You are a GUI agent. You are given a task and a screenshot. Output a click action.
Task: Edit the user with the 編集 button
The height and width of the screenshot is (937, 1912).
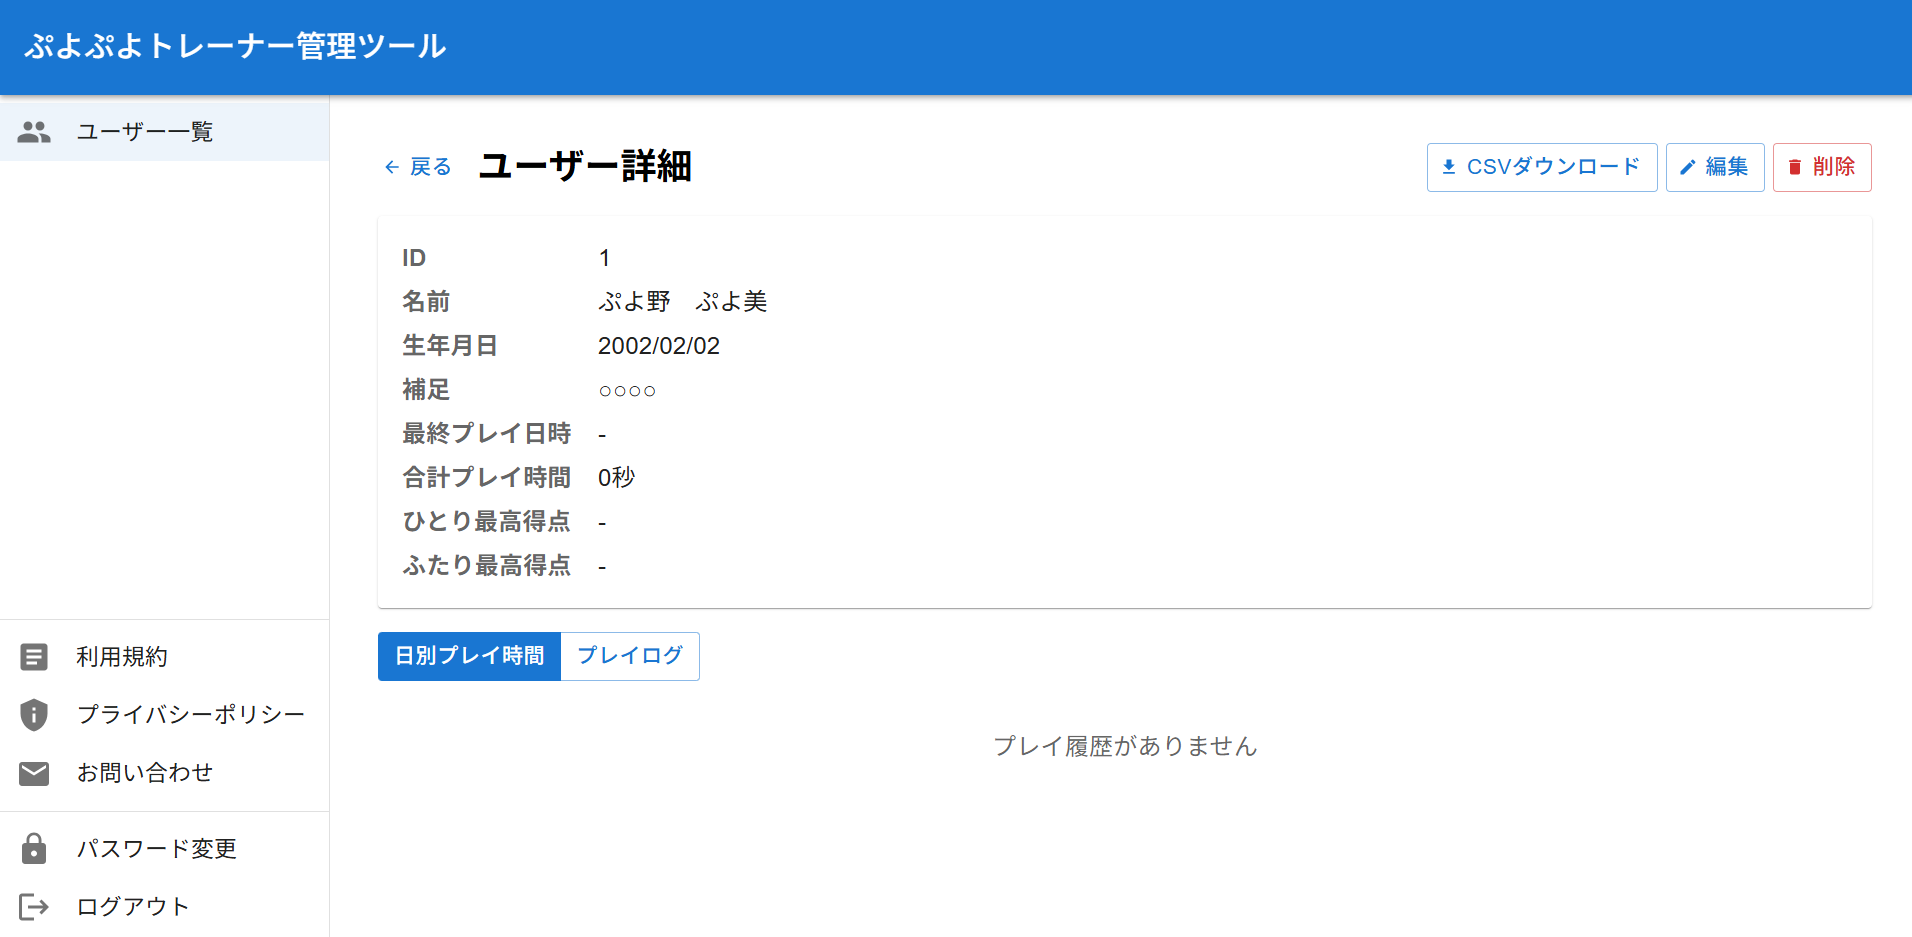(1715, 167)
